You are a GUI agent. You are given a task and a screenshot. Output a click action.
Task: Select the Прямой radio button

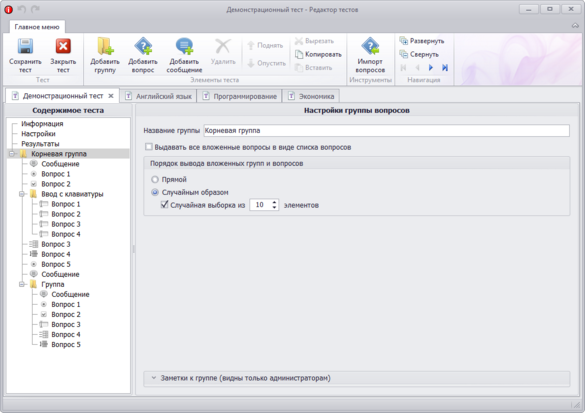pyautogui.click(x=155, y=179)
